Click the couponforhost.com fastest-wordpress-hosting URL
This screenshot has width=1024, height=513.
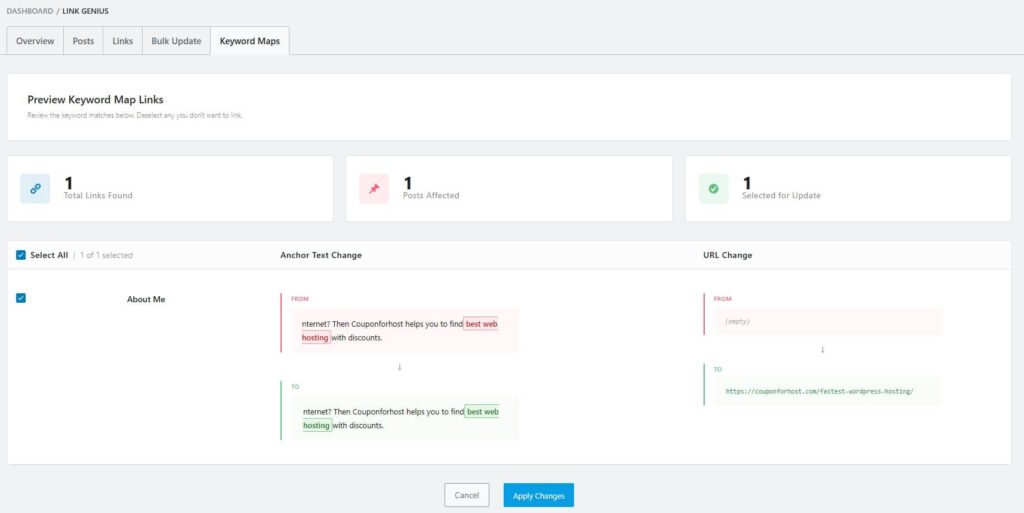pyautogui.click(x=819, y=392)
